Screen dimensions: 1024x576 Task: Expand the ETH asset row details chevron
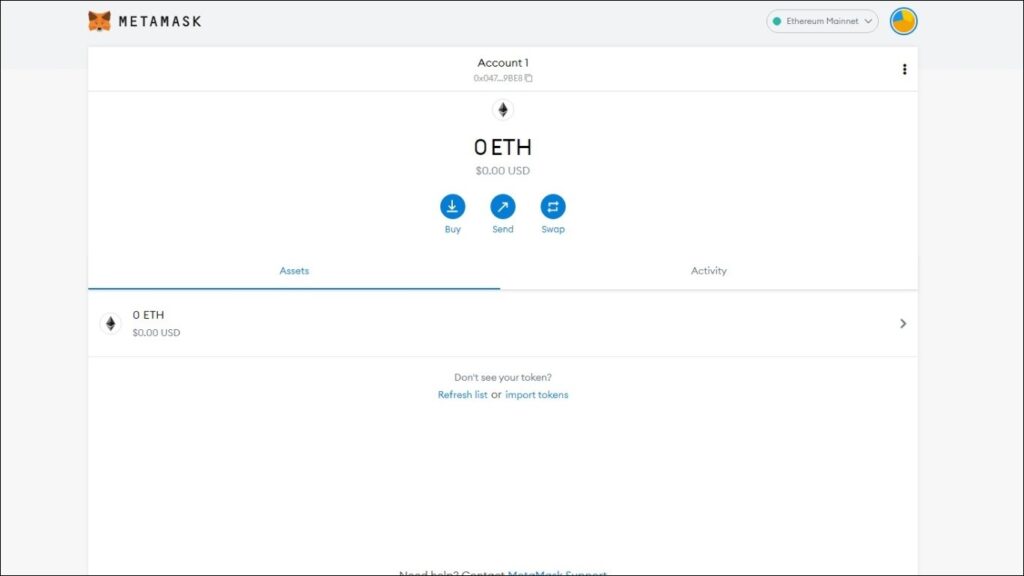click(x=903, y=322)
